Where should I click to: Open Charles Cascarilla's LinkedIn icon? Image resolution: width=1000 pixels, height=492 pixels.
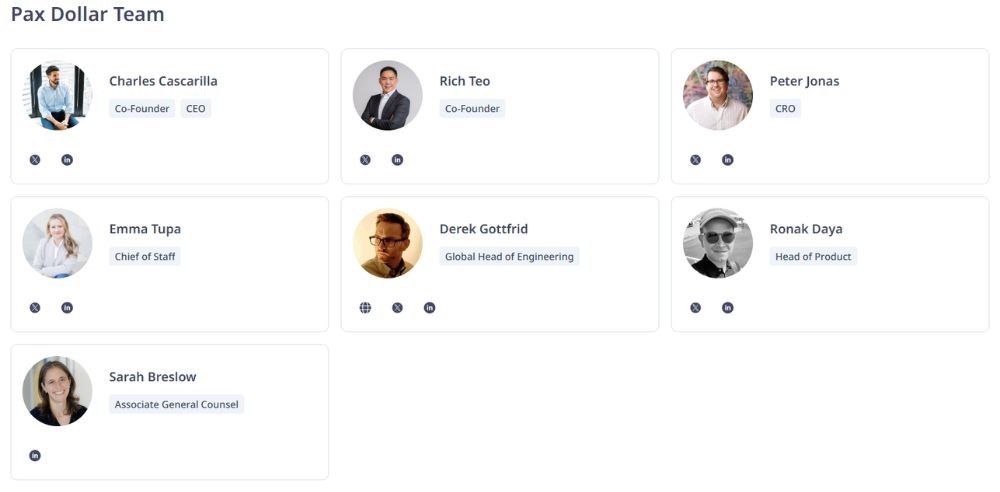click(x=67, y=160)
